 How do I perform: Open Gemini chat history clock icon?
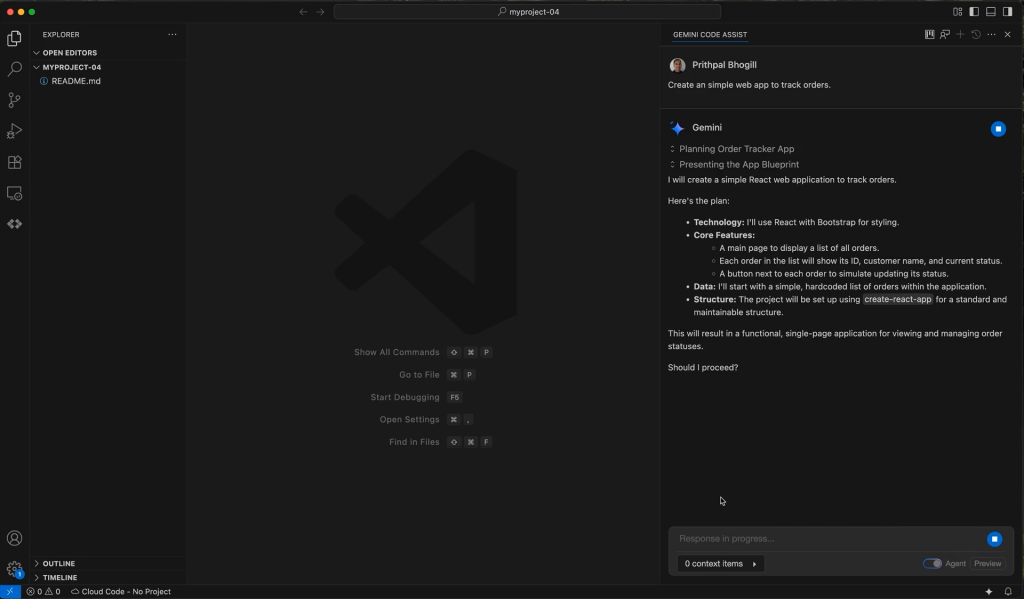tap(976, 35)
